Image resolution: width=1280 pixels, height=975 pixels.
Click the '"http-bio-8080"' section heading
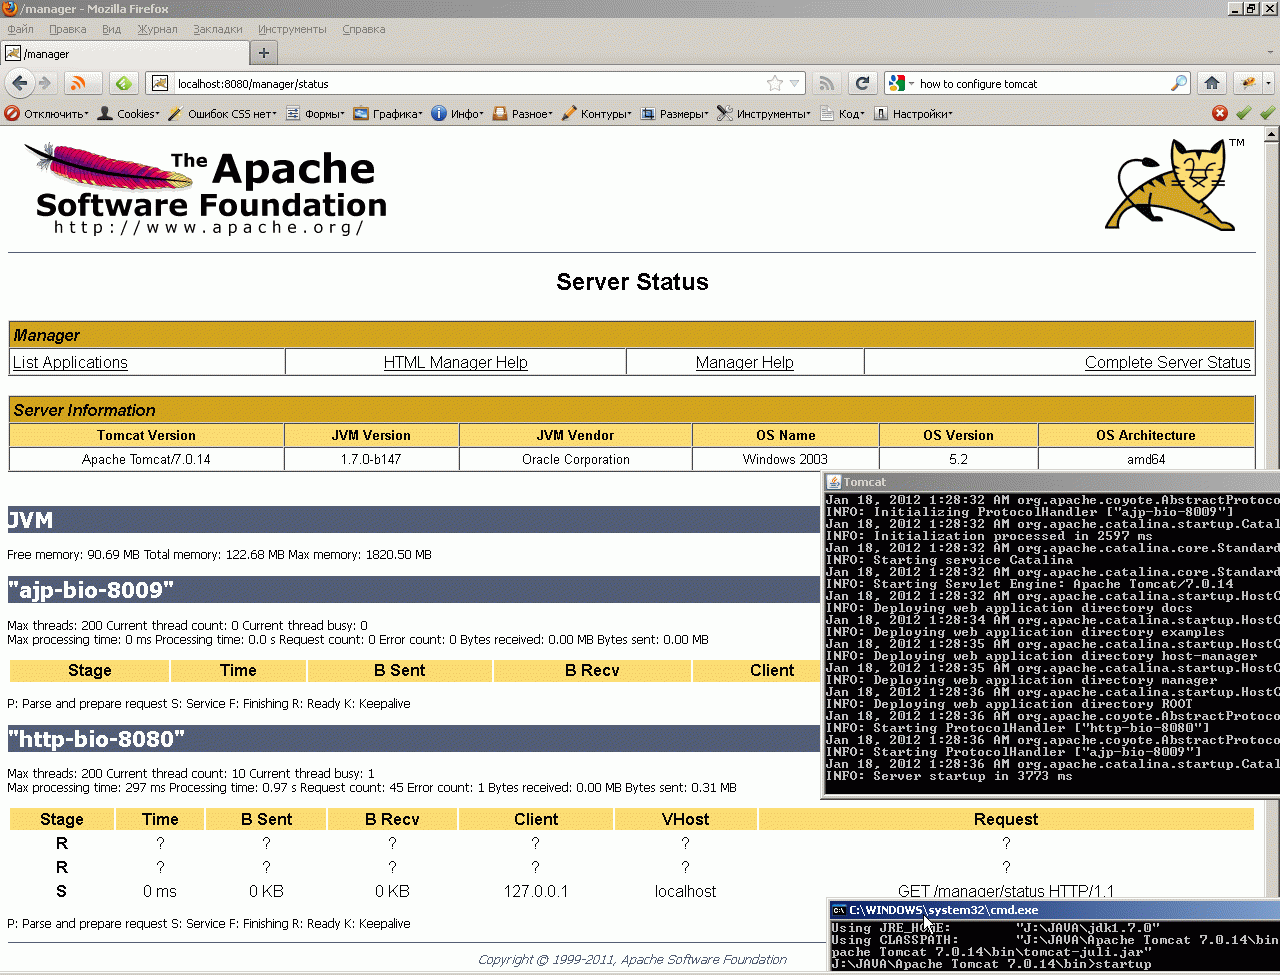coord(96,739)
